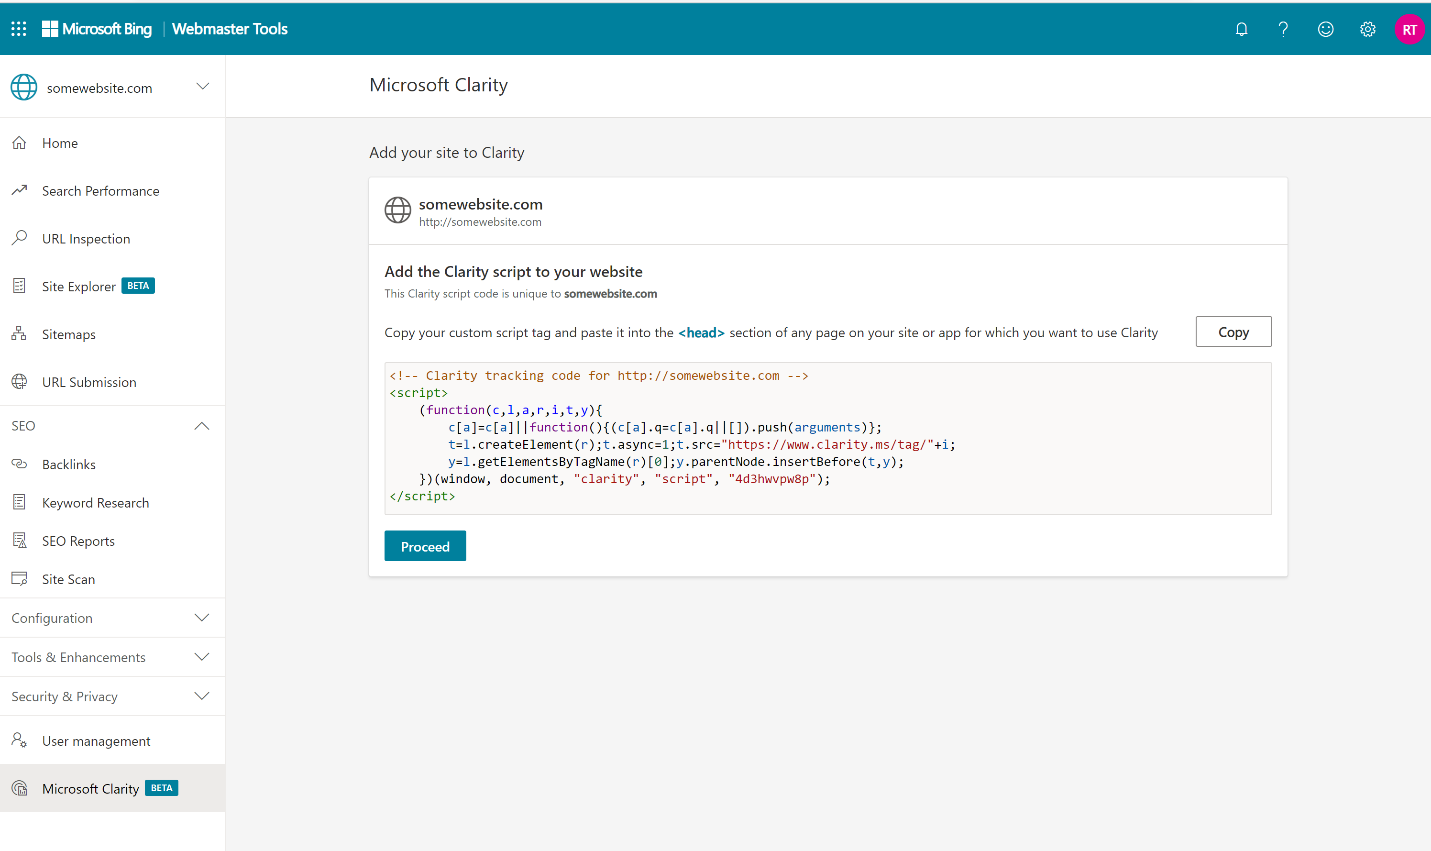The image size is (1431, 851).
Task: Open the somewebsite.com site selector dropdown
Action: pos(112,87)
